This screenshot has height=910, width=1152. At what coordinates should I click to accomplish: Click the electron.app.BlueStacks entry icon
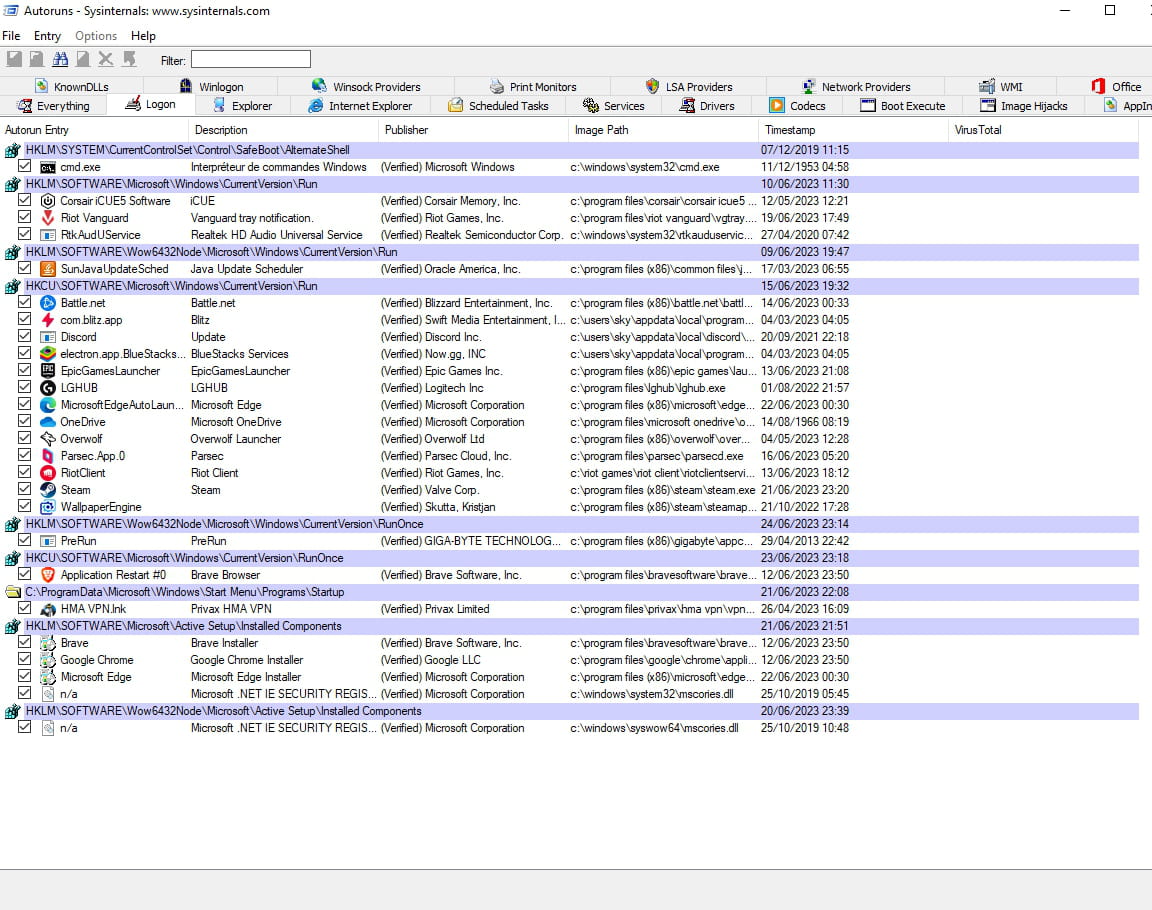pyautogui.click(x=48, y=354)
